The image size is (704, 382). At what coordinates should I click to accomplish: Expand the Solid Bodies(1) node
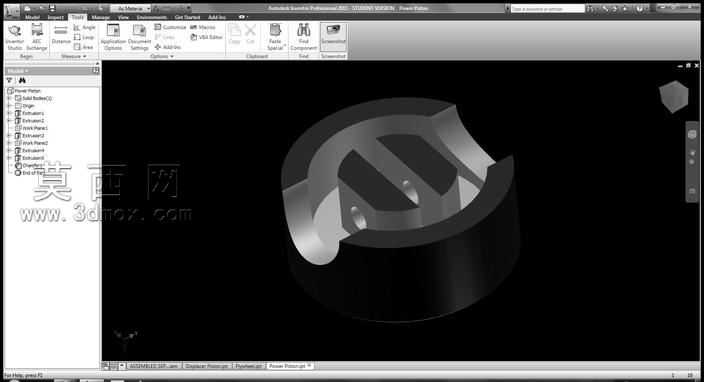[9, 98]
